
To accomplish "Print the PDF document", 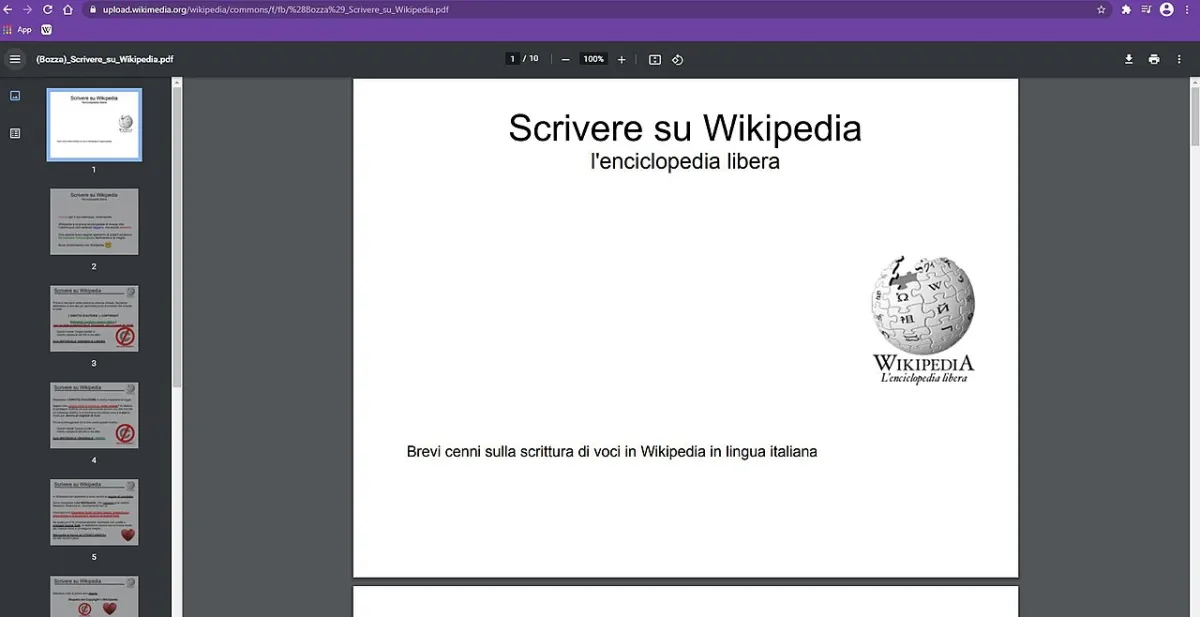I will pos(1154,59).
